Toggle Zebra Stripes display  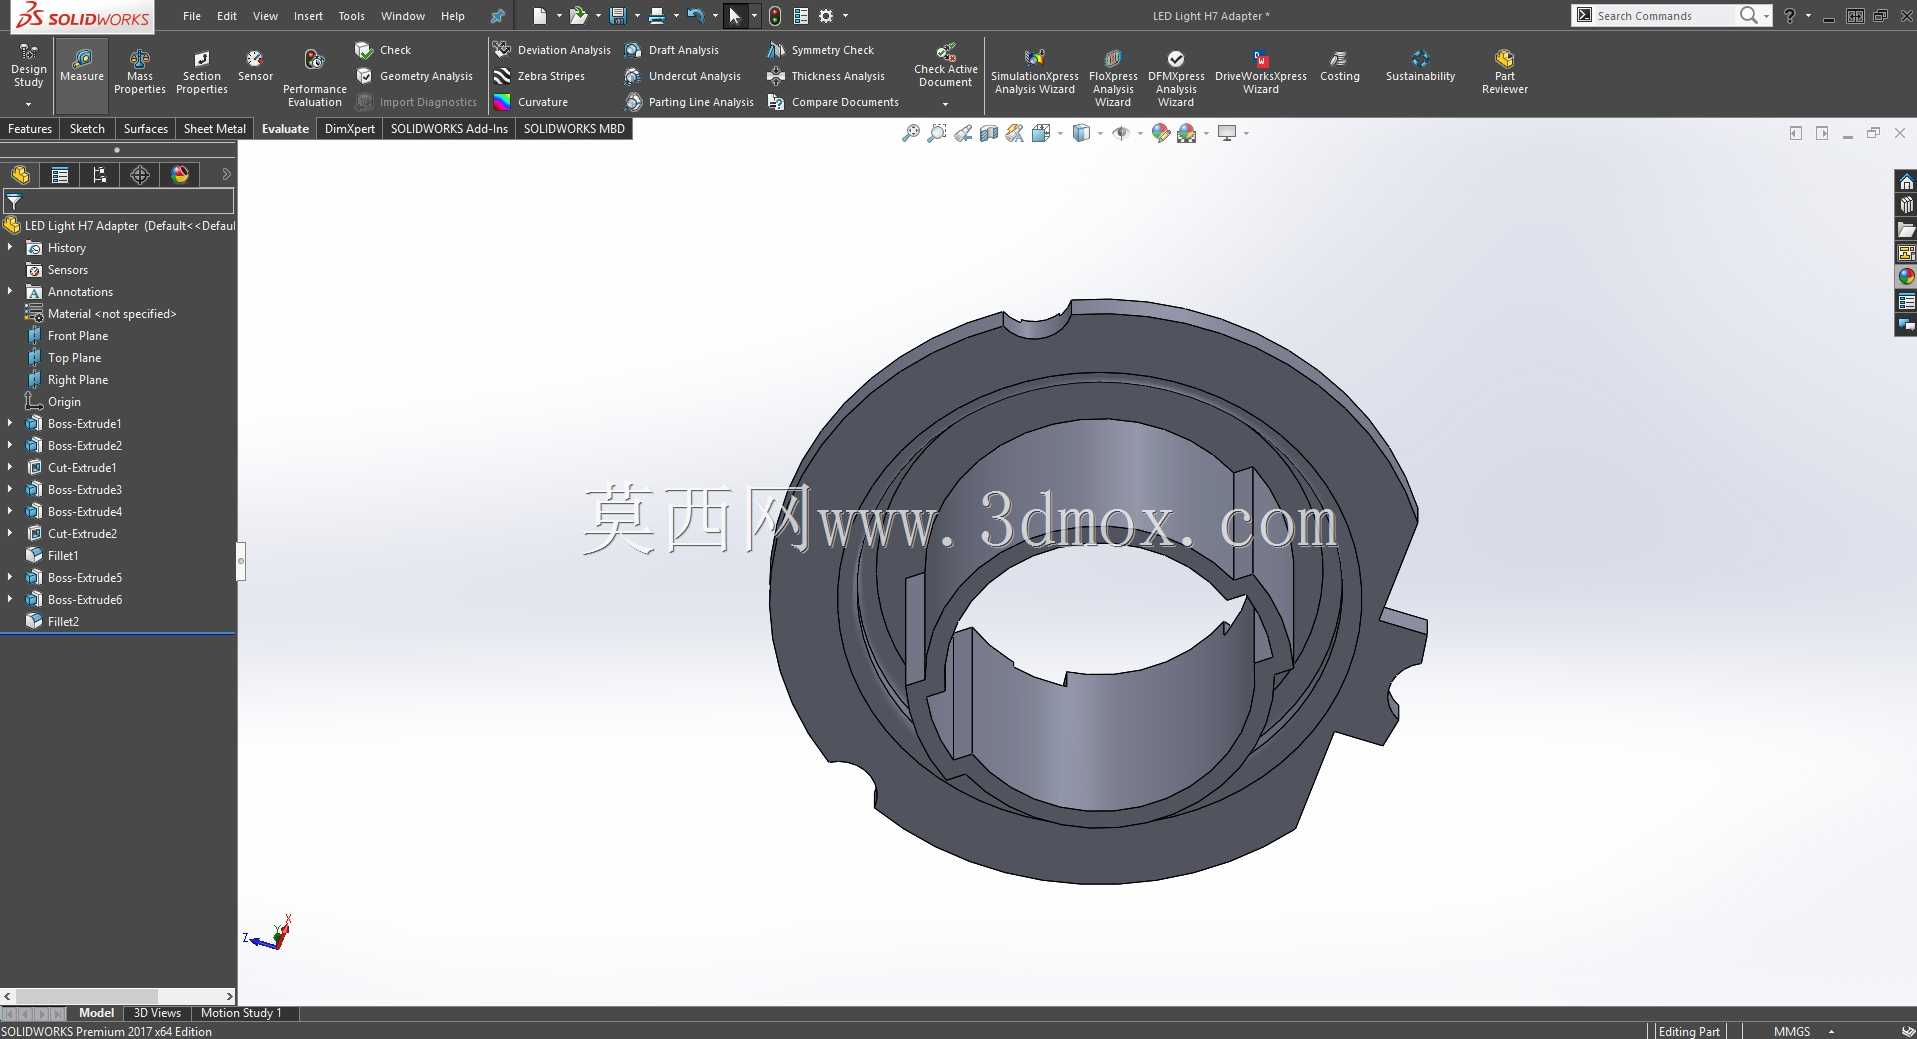540,76
